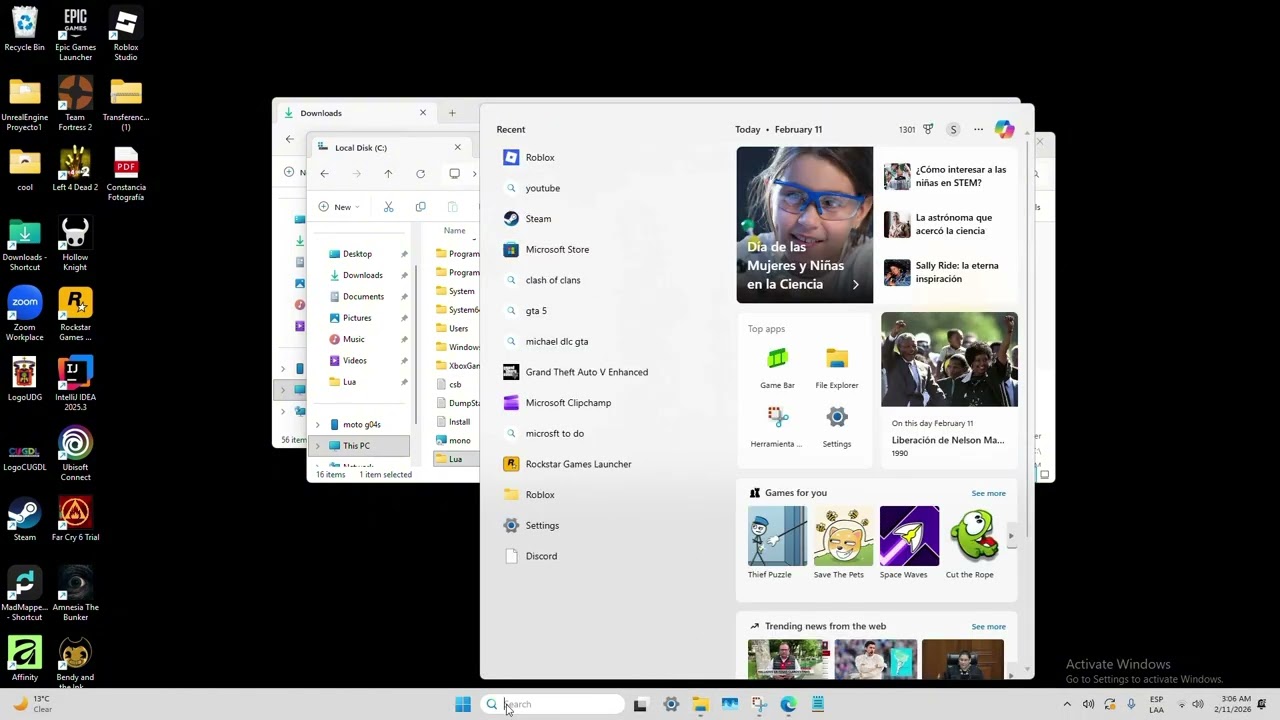Screen dimensions: 1280x720
Task: Click Refresh in Local Disk (C:) window
Action: [420, 174]
